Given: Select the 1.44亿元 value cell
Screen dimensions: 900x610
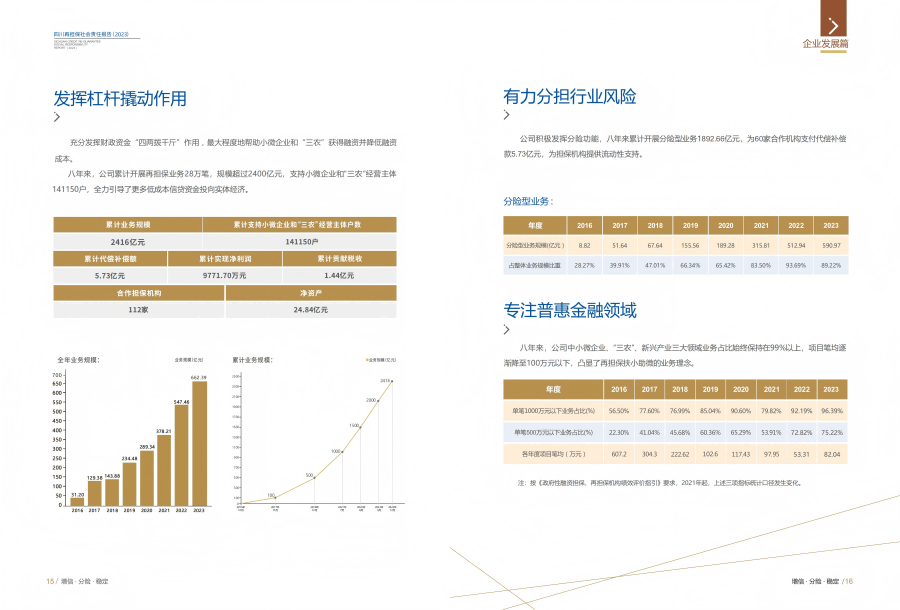Looking at the screenshot, I should point(340,275).
